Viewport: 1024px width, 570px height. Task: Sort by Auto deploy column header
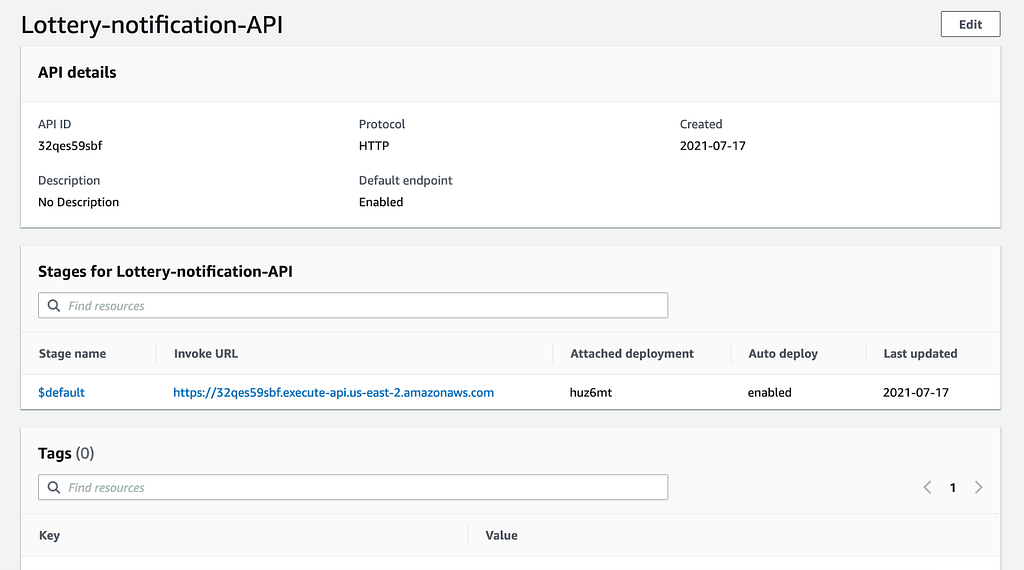pyautogui.click(x=783, y=353)
